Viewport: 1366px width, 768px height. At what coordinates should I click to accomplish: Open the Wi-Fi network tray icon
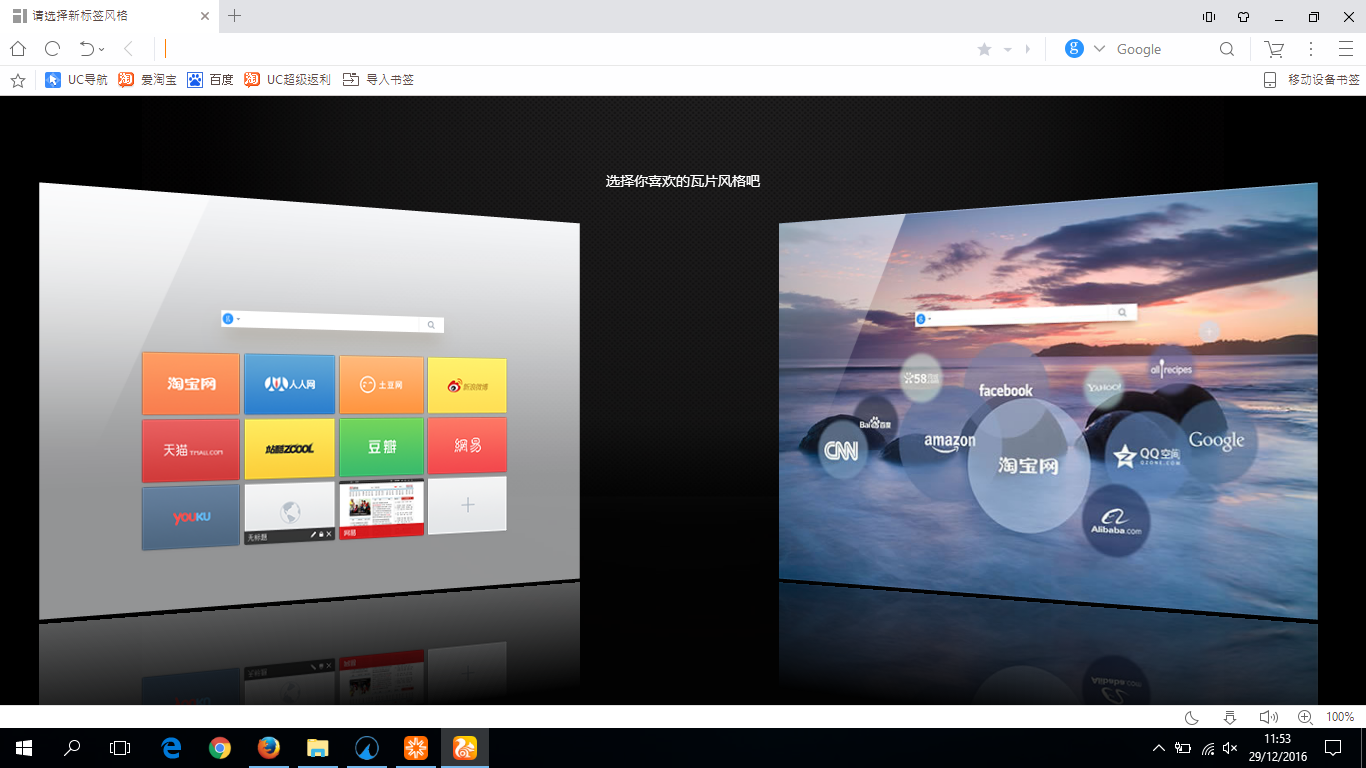[1208, 748]
